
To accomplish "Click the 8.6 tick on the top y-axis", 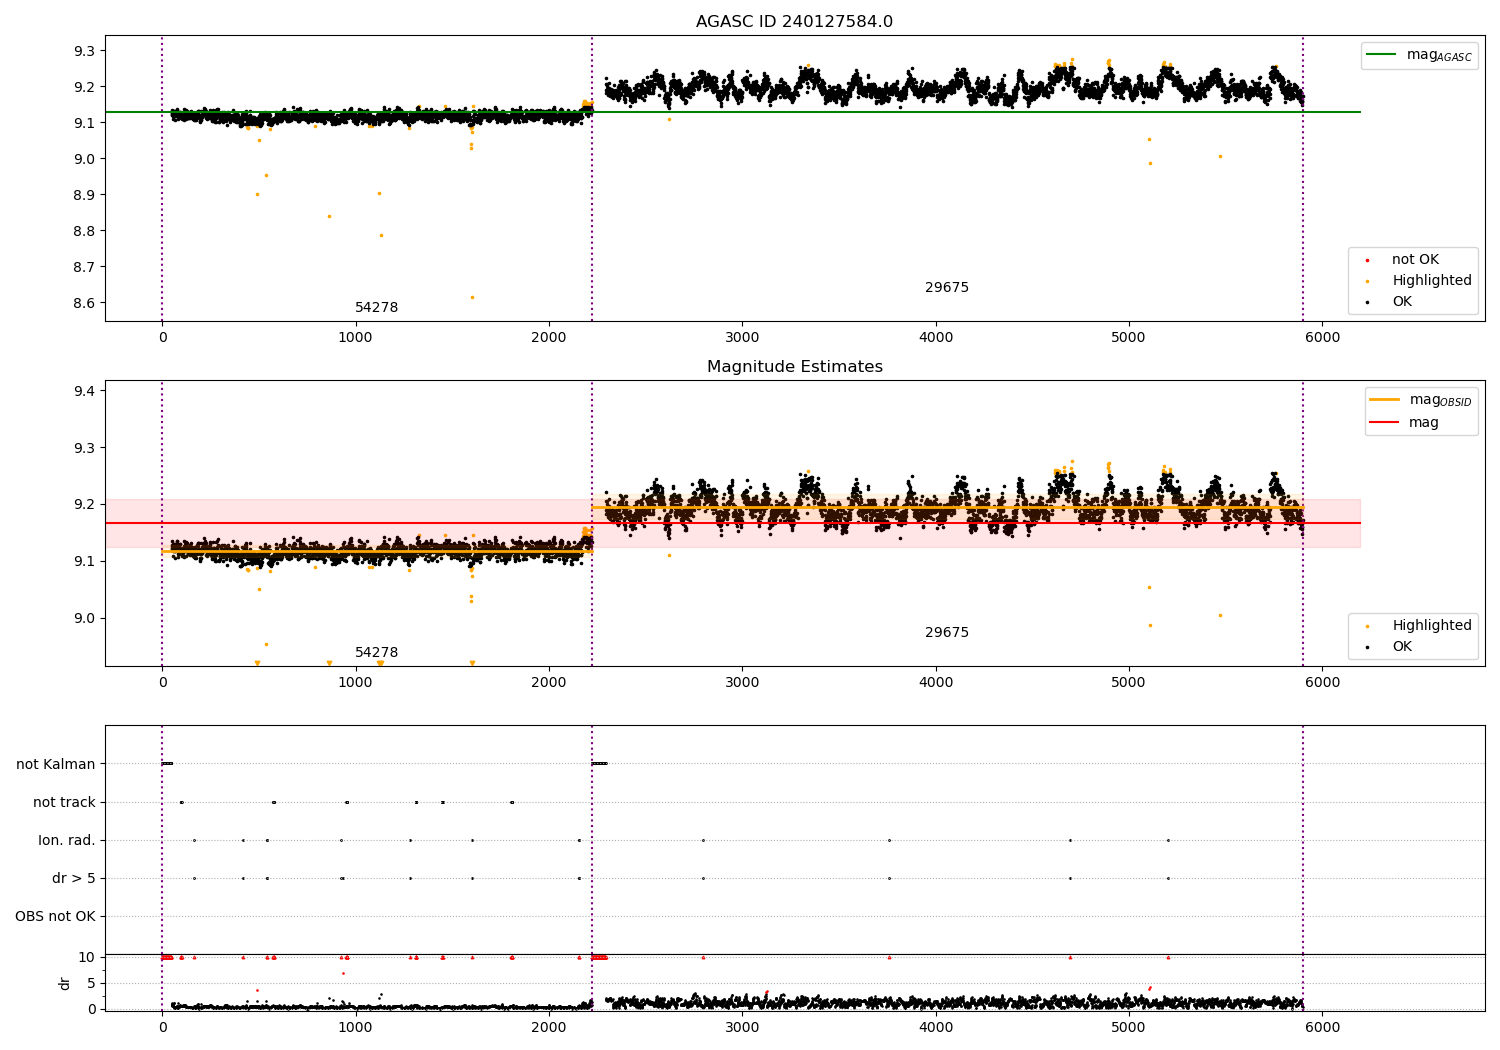I will (83, 303).
